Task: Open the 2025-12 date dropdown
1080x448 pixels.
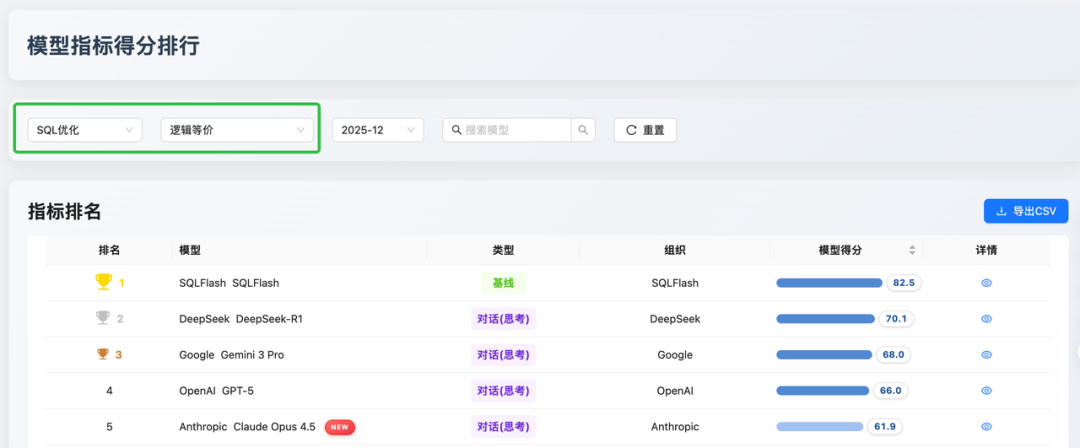Action: tap(377, 130)
